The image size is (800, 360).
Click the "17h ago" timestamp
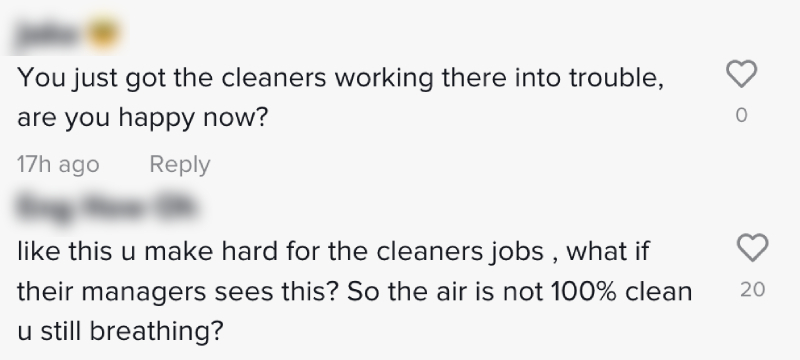pyautogui.click(x=58, y=165)
